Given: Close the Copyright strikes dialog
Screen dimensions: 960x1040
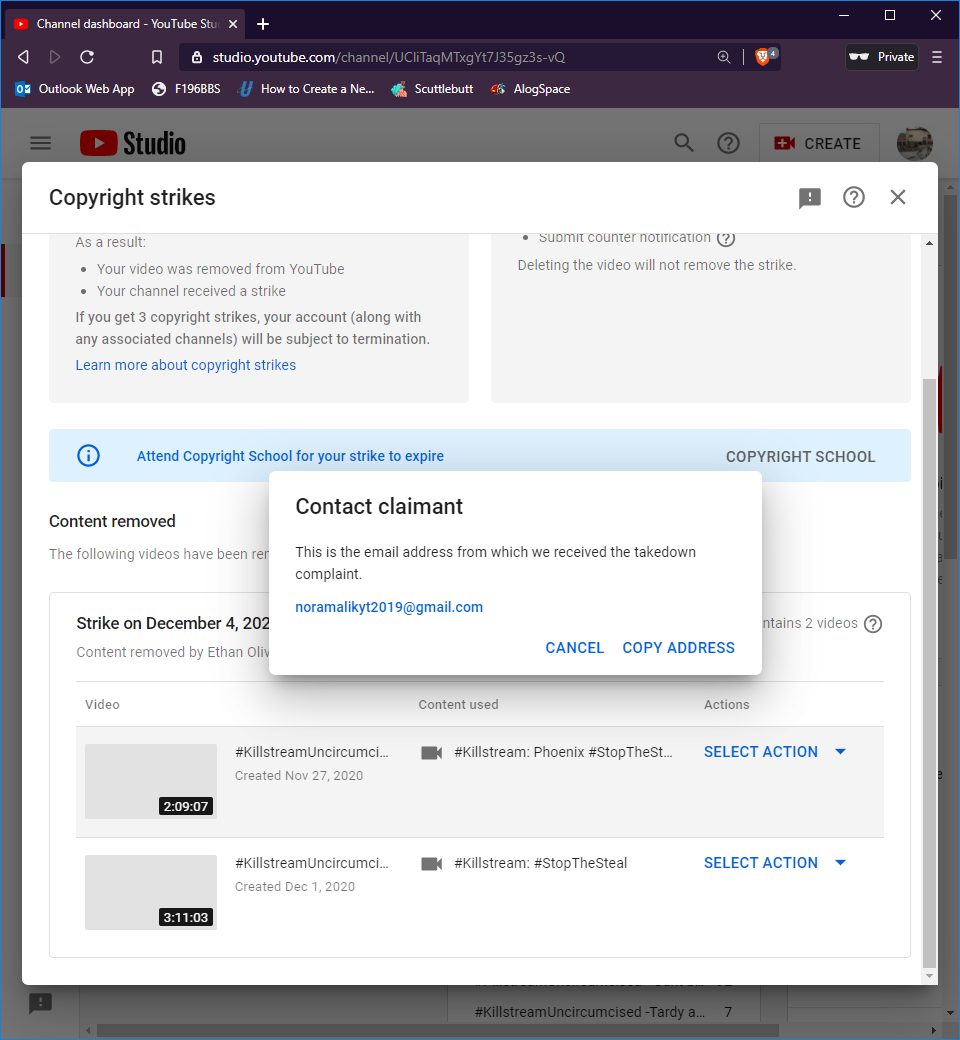Looking at the screenshot, I should (898, 197).
